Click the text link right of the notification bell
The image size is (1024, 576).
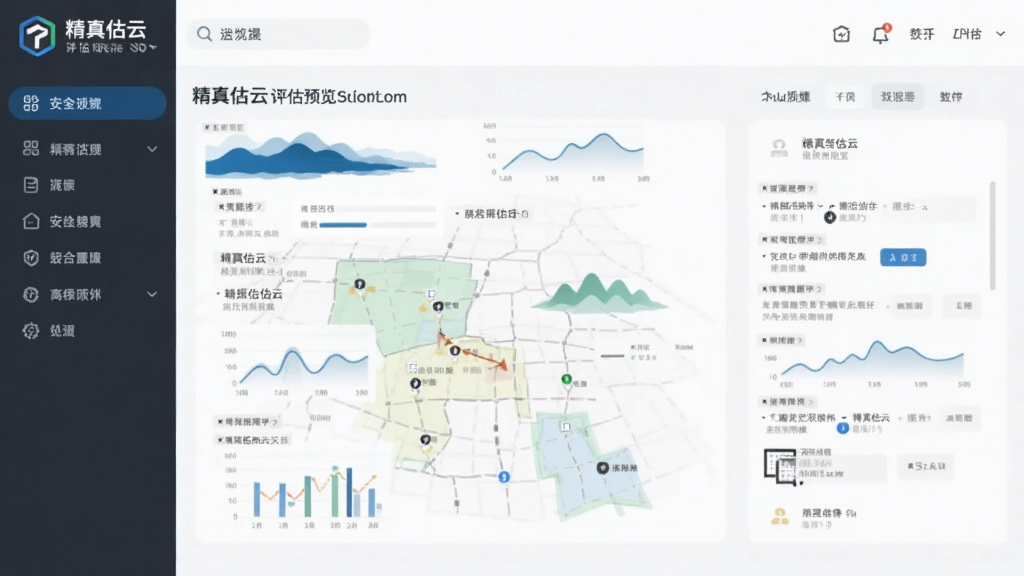[921, 34]
